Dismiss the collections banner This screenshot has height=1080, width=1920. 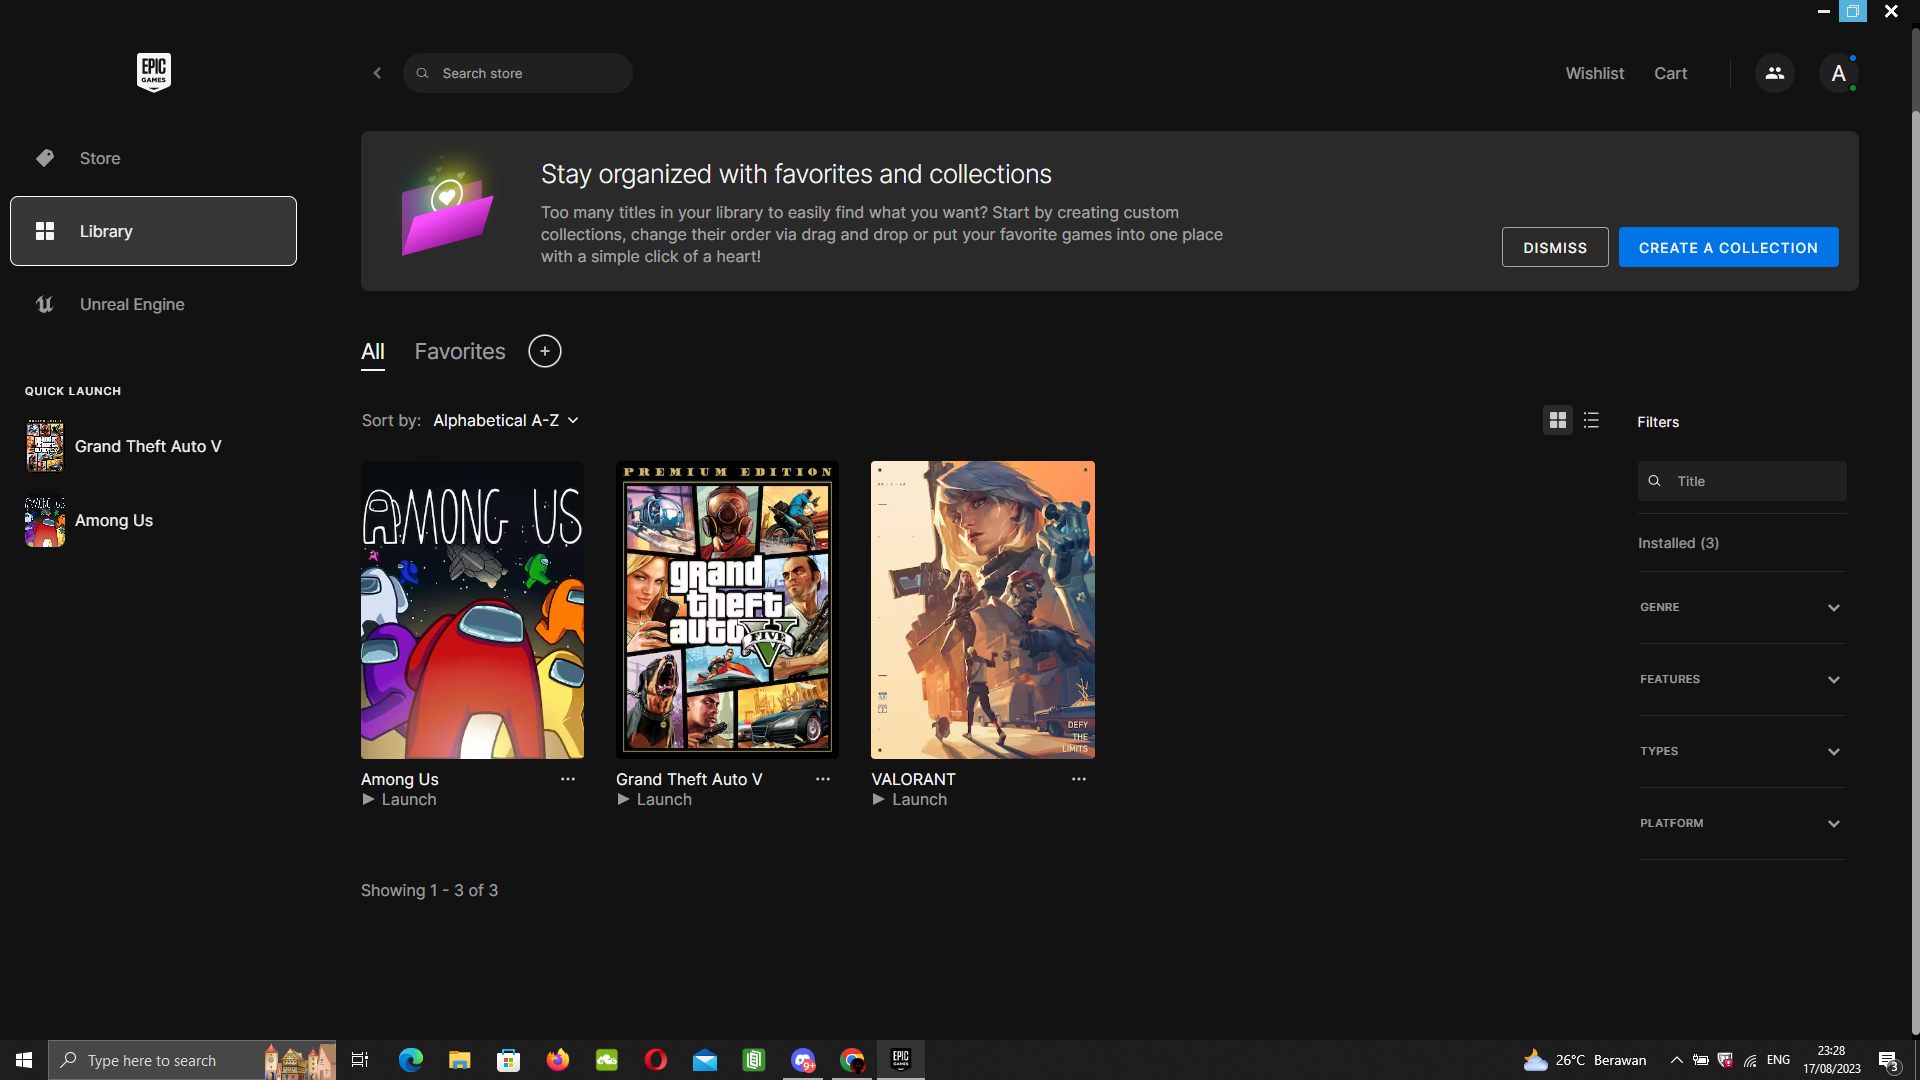[1554, 247]
